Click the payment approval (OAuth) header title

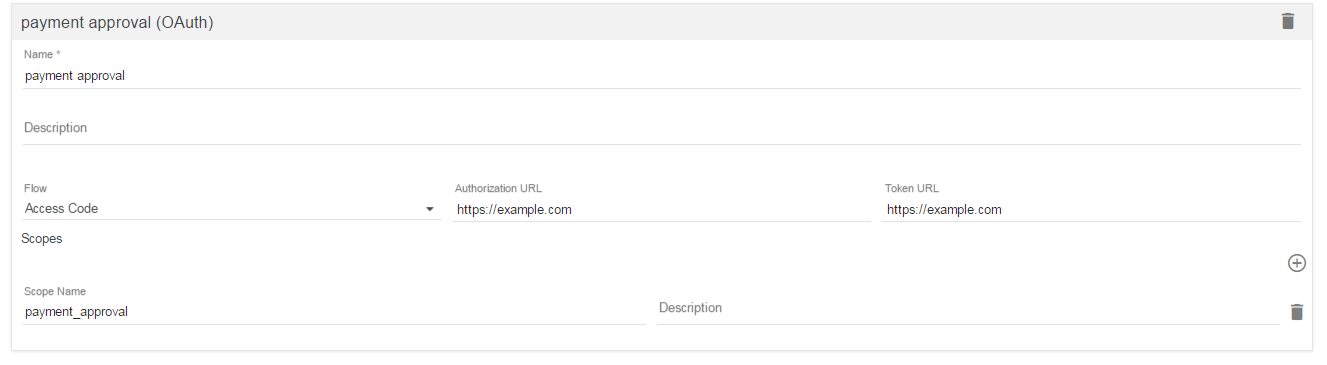(x=117, y=22)
